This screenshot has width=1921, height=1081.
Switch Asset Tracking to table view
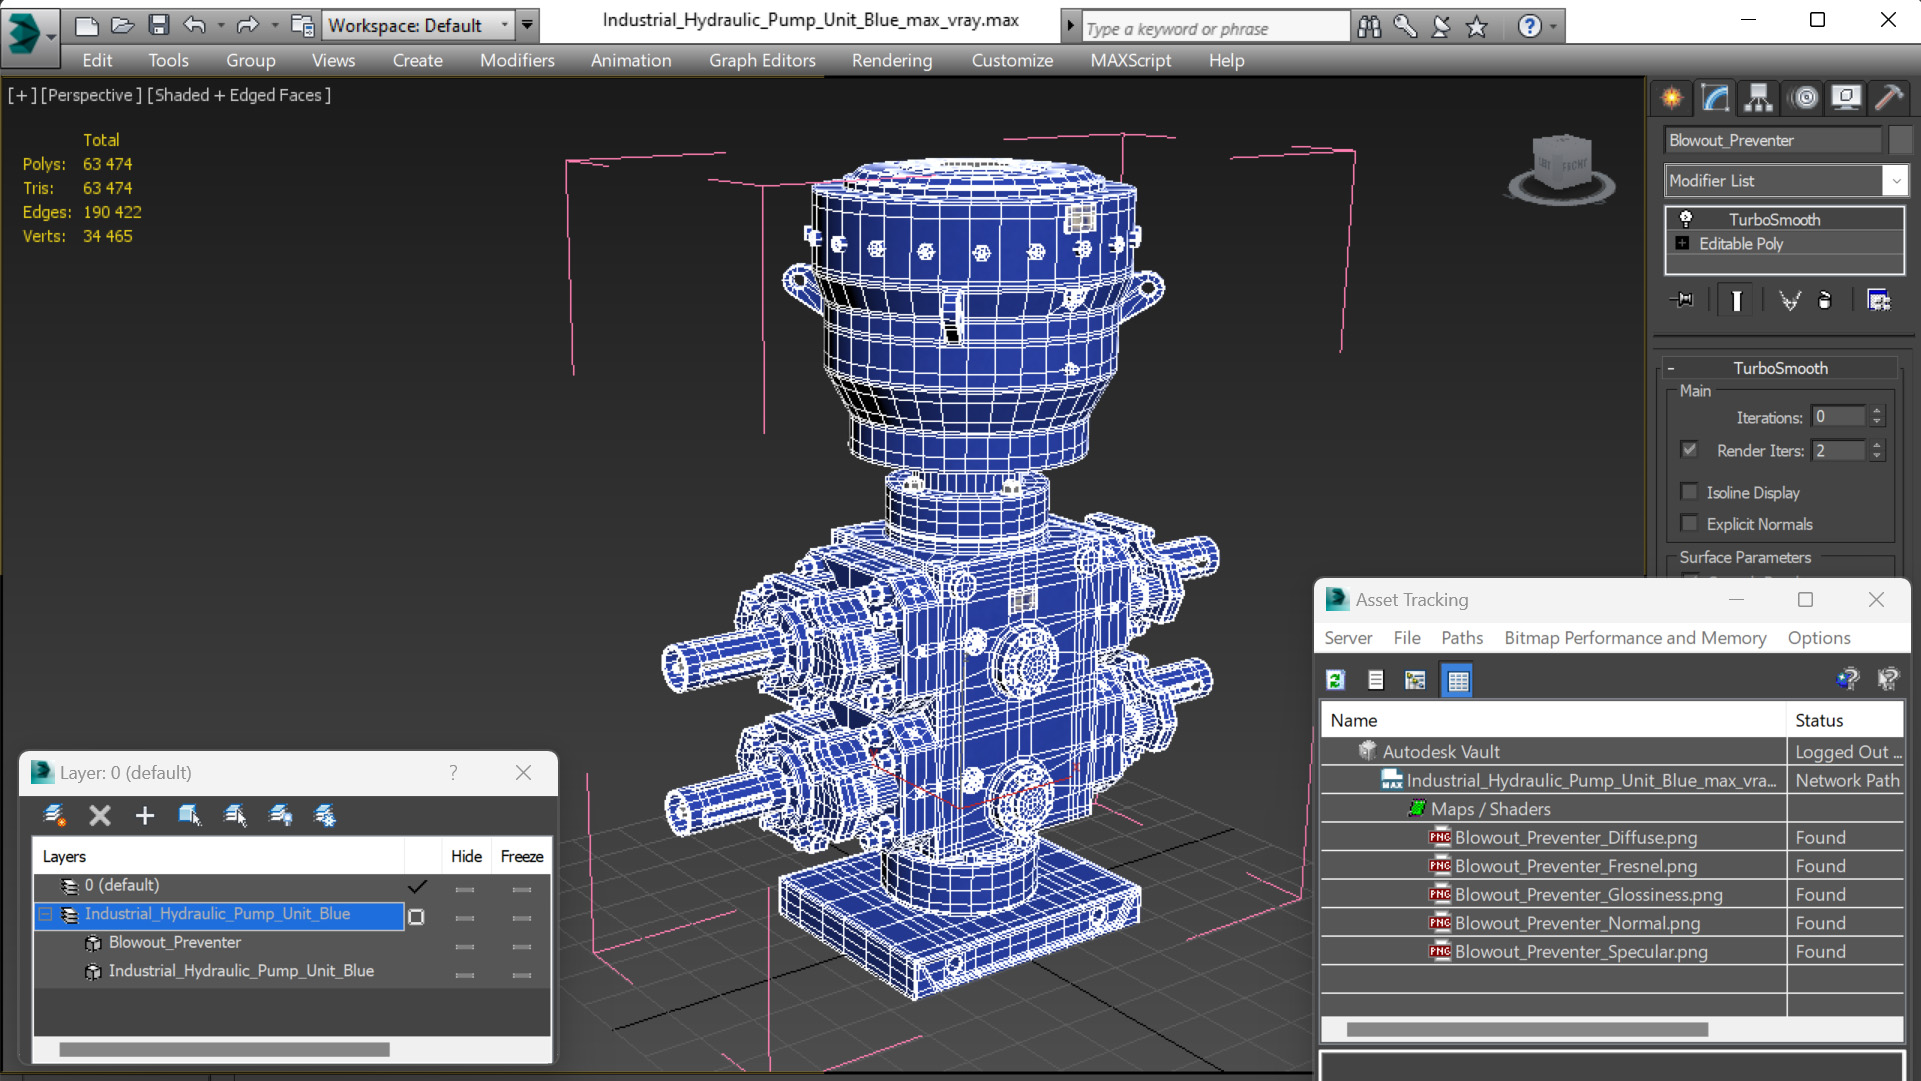[x=1457, y=681]
